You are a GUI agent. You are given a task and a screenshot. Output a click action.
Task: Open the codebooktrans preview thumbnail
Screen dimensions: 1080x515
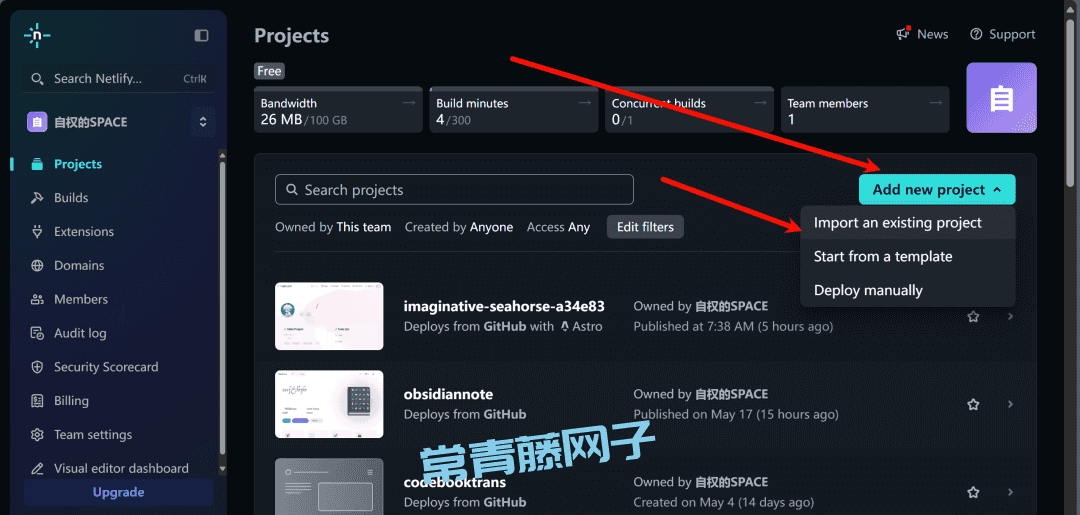[329, 486]
